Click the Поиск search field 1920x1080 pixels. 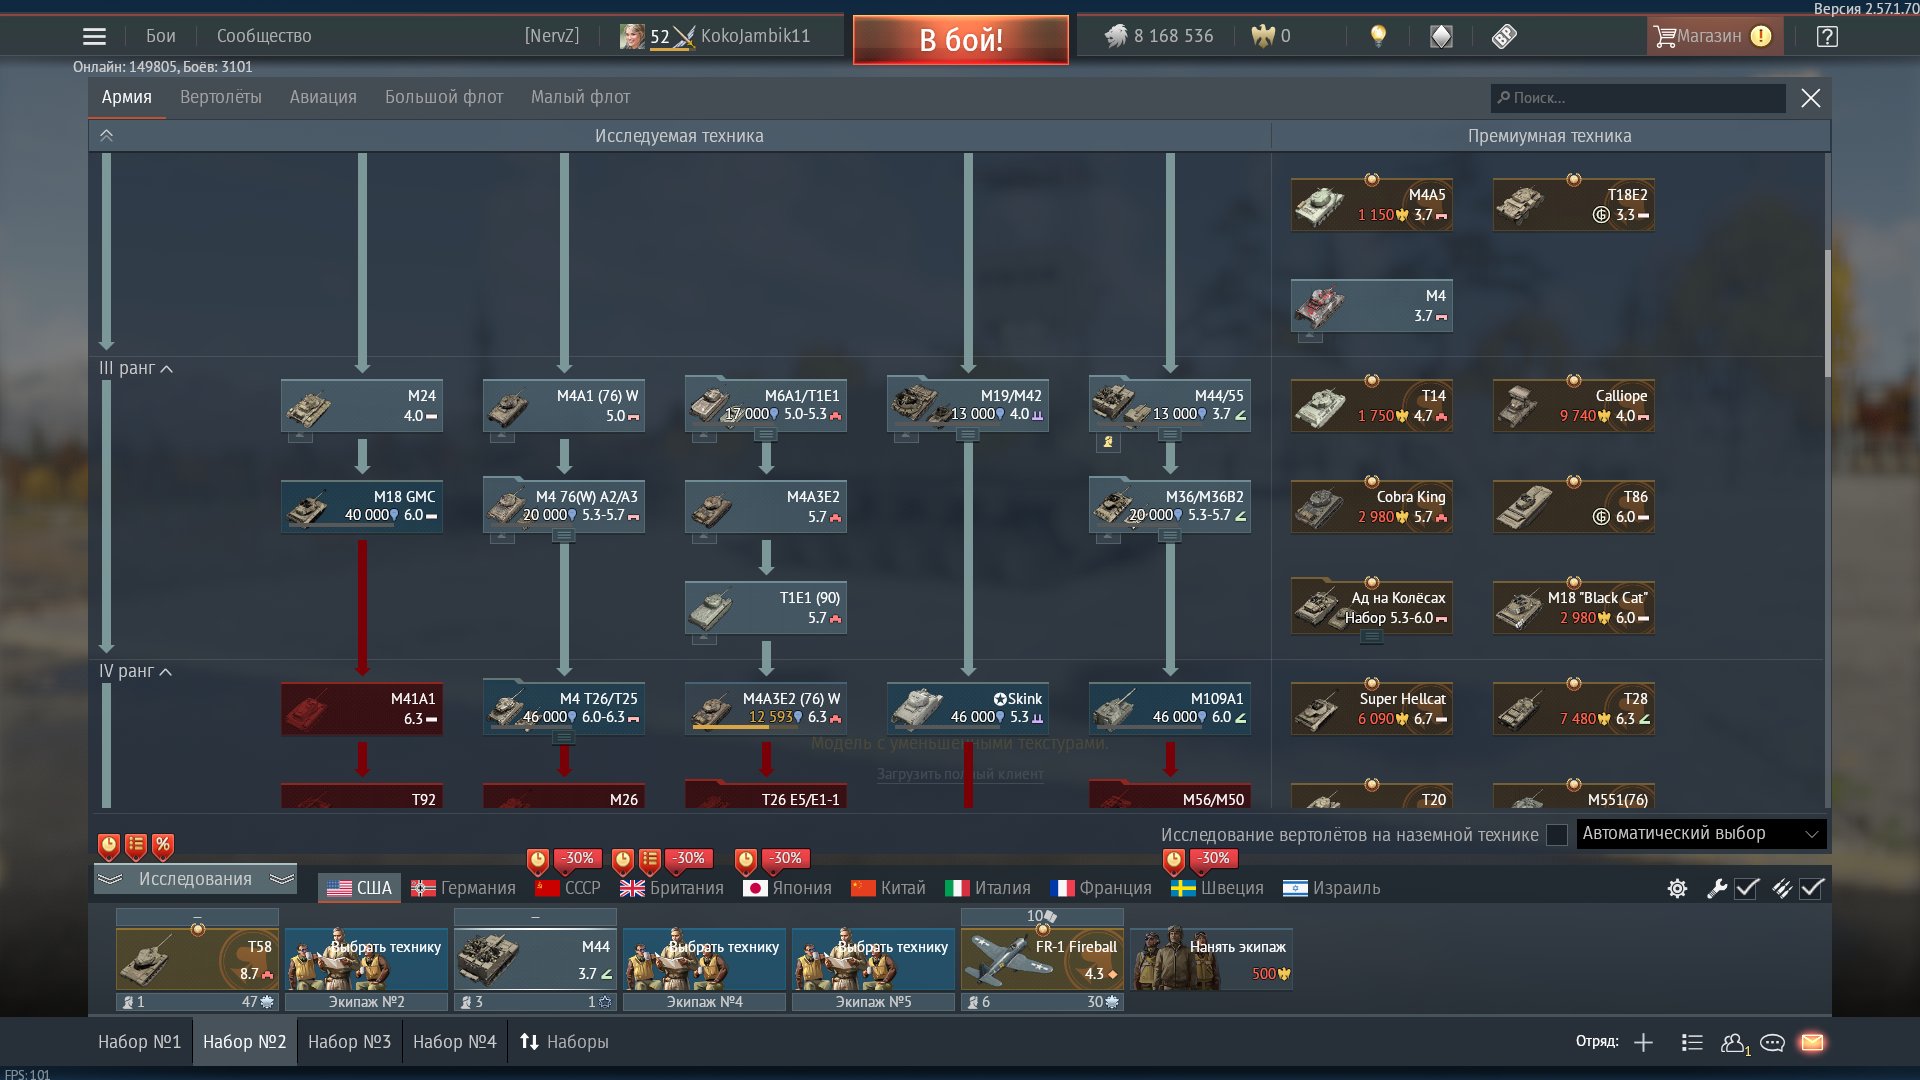[x=1638, y=98]
